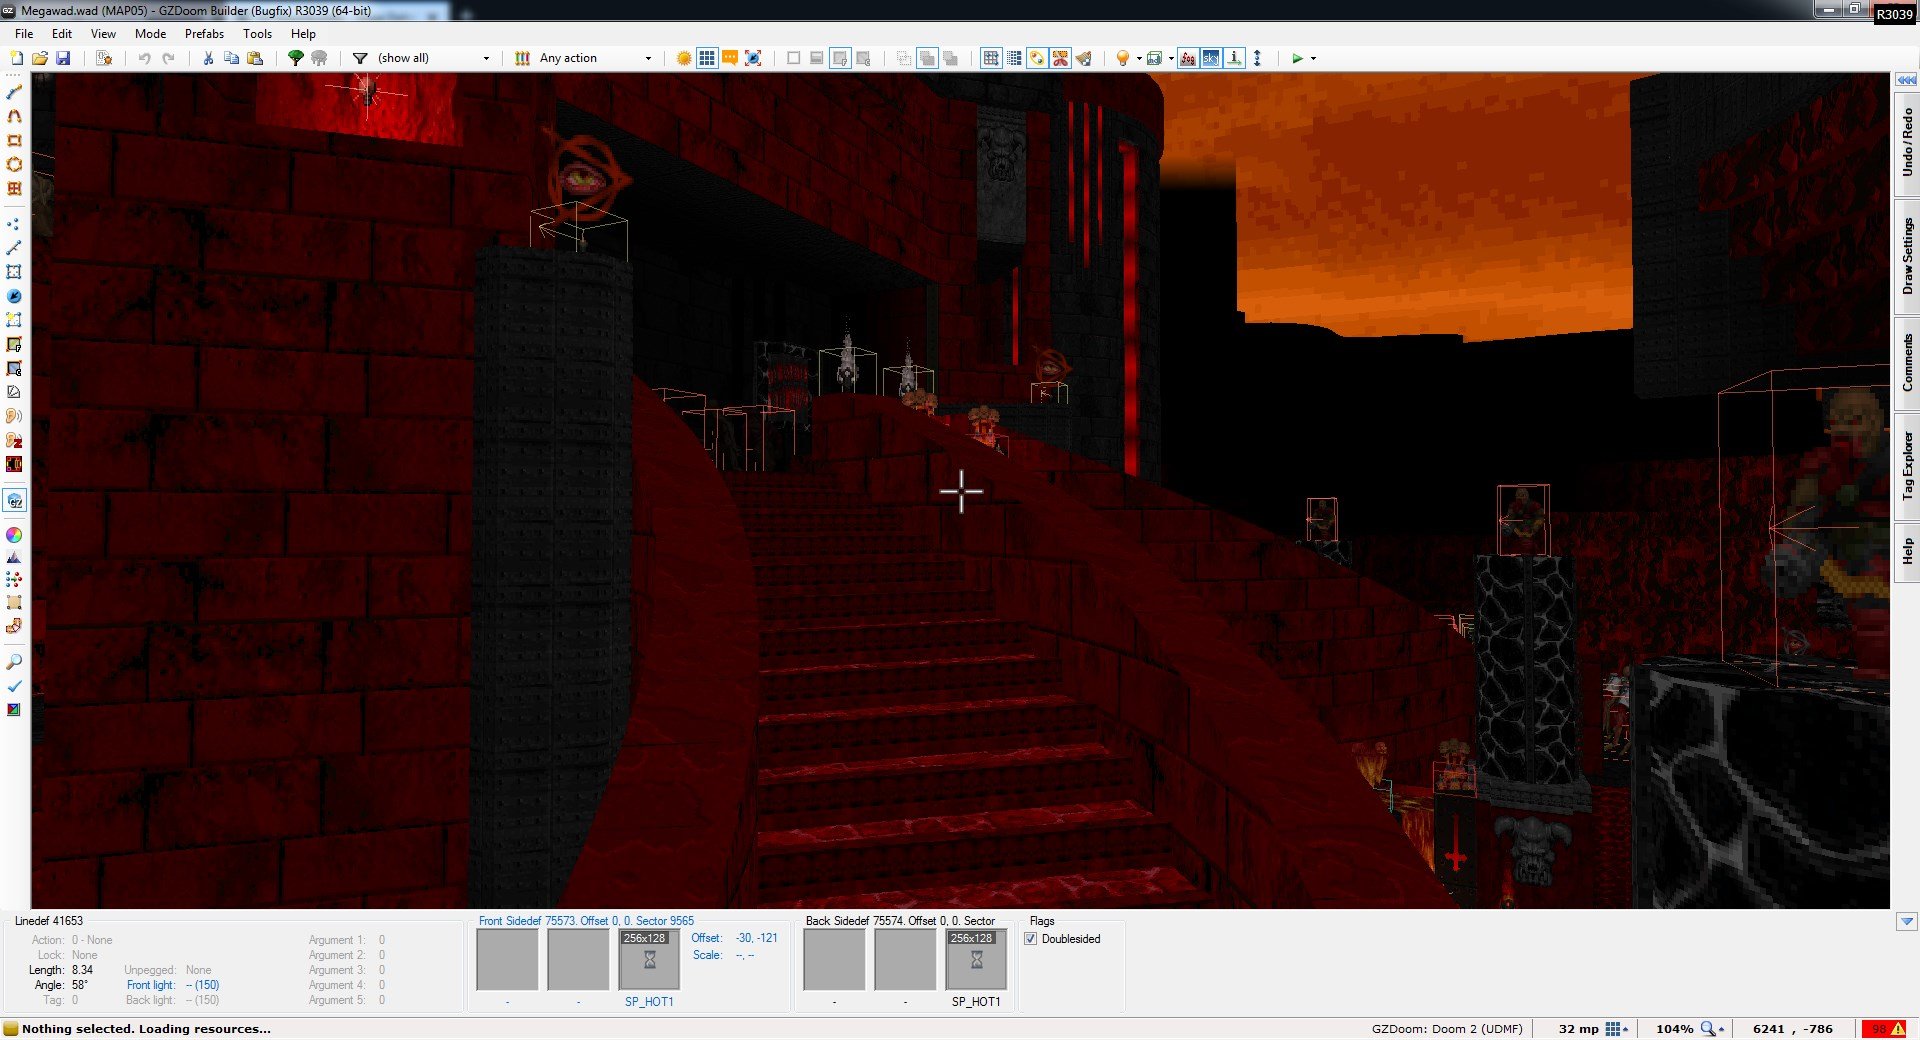Cut selection with the scissors icon
The height and width of the screenshot is (1040, 1920).
click(208, 58)
